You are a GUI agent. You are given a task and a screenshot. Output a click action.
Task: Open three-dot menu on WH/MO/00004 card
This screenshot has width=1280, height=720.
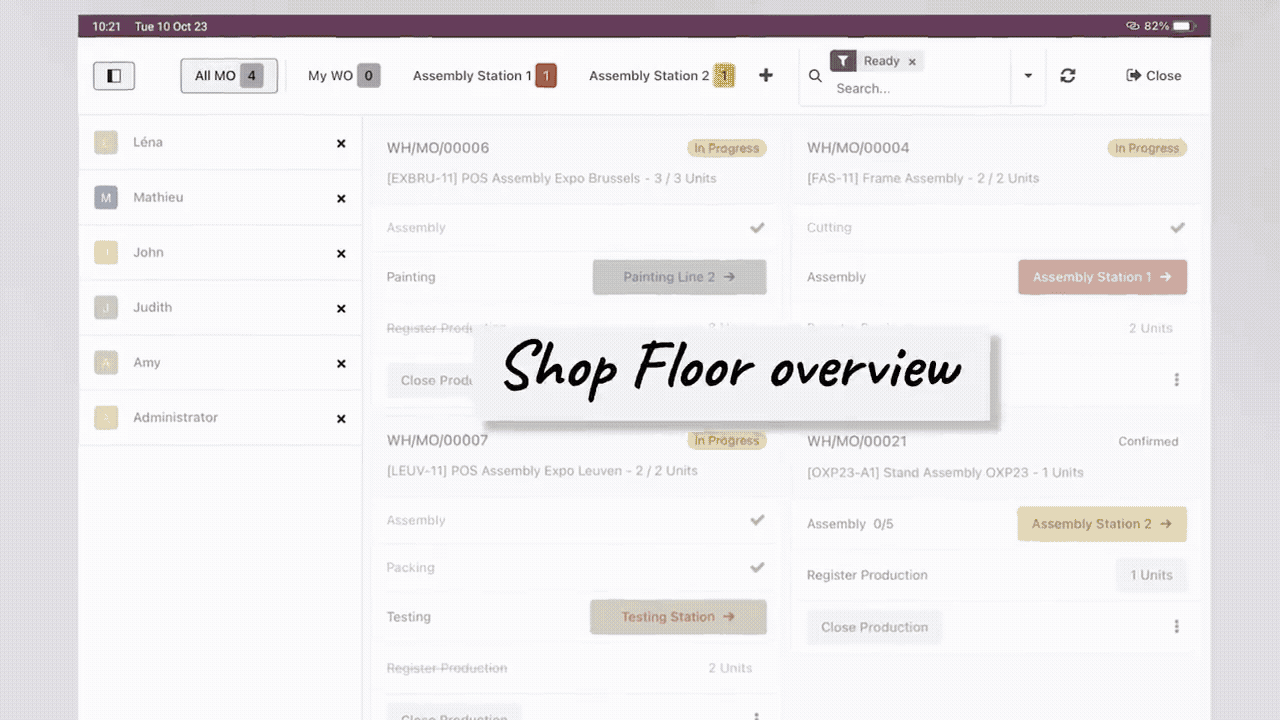click(1176, 380)
